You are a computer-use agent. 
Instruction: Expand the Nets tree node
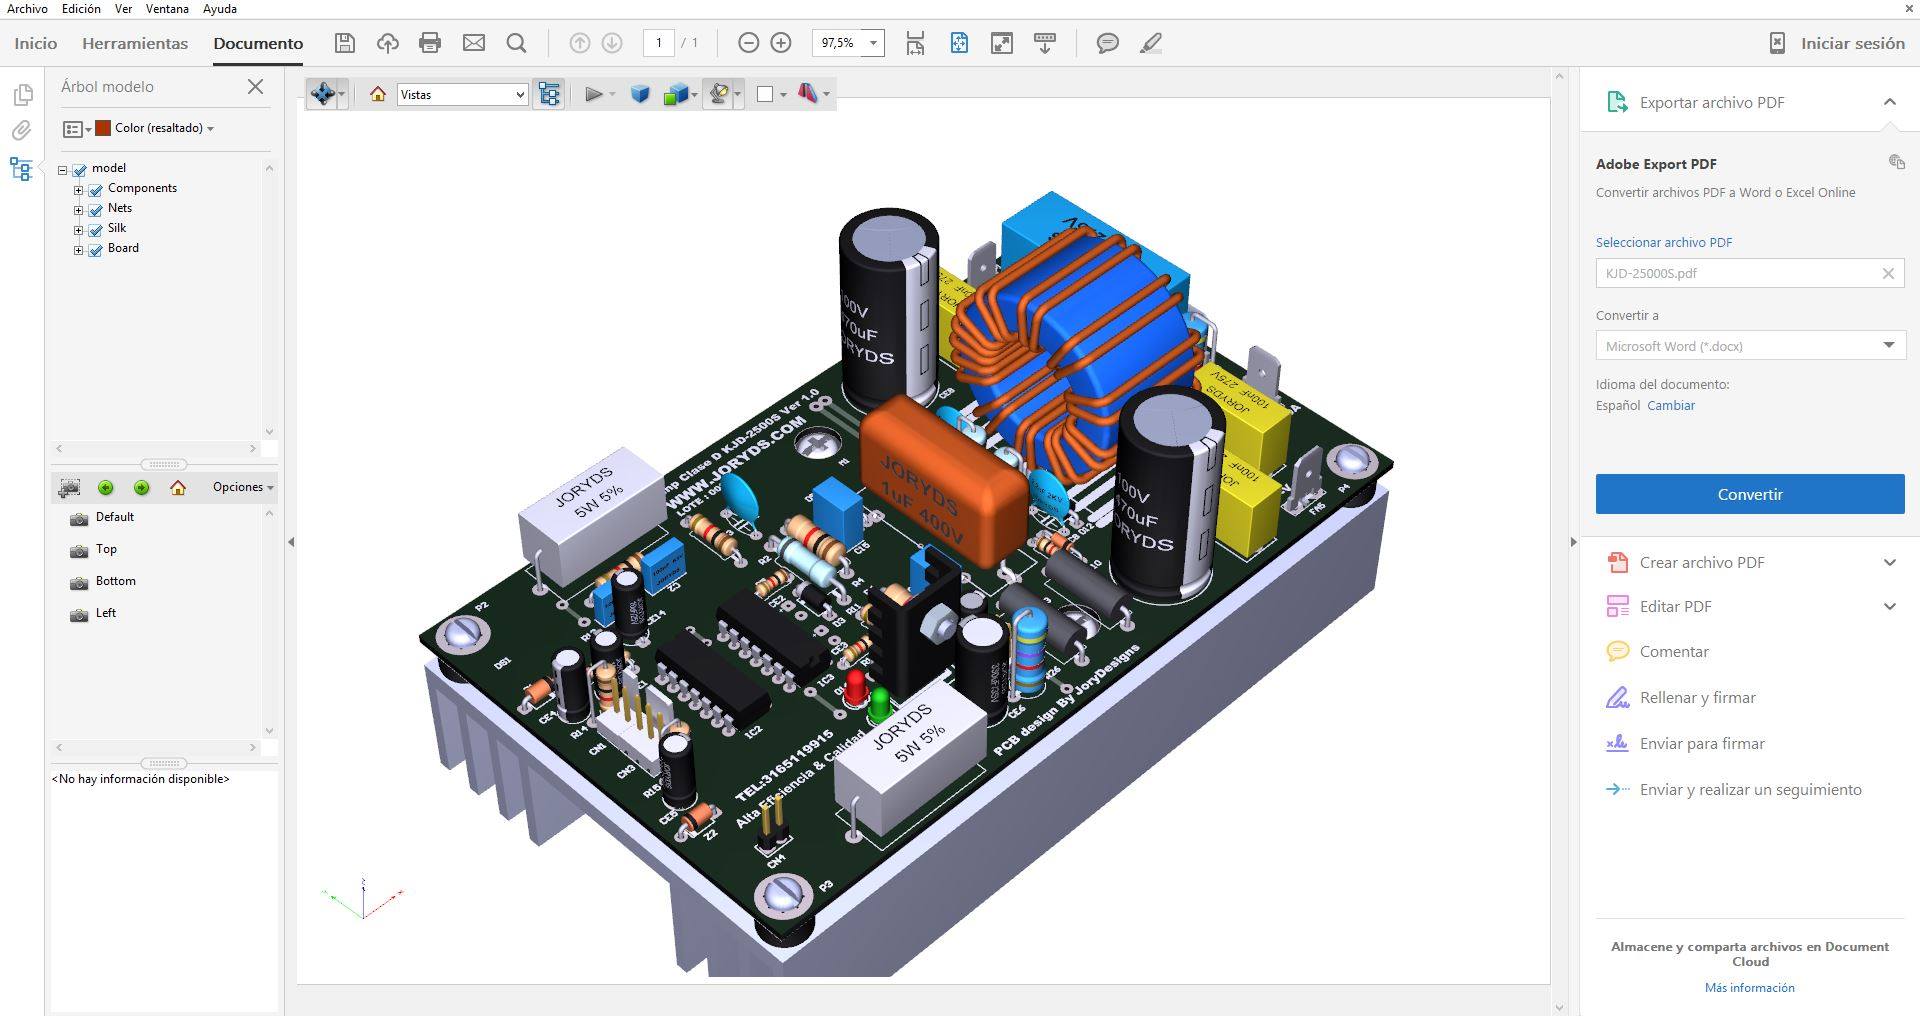click(78, 210)
